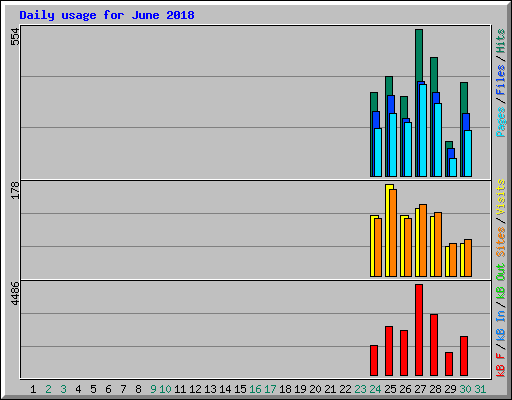The image size is (512, 400).
Task: Click the blue "Files" legend label
Action: click(x=501, y=80)
